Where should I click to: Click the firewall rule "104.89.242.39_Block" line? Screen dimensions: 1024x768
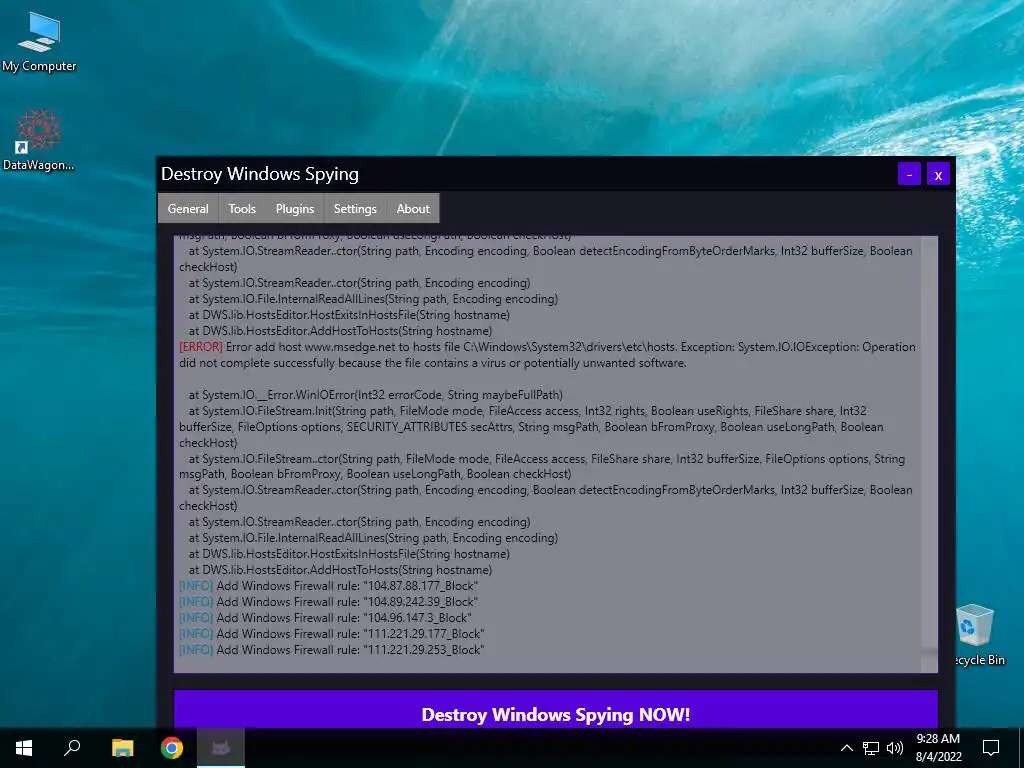click(x=328, y=601)
